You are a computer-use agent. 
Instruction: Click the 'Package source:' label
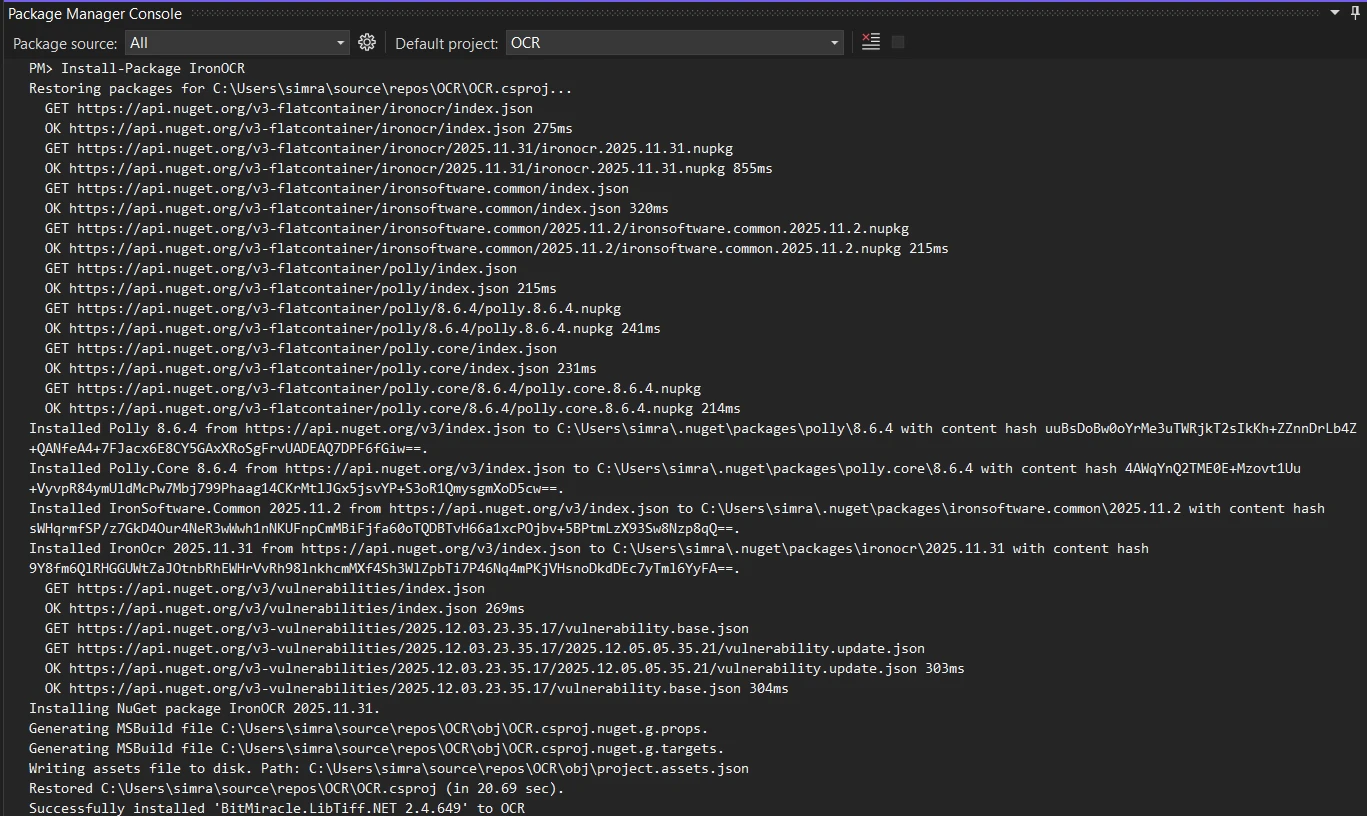pyautogui.click(x=65, y=43)
